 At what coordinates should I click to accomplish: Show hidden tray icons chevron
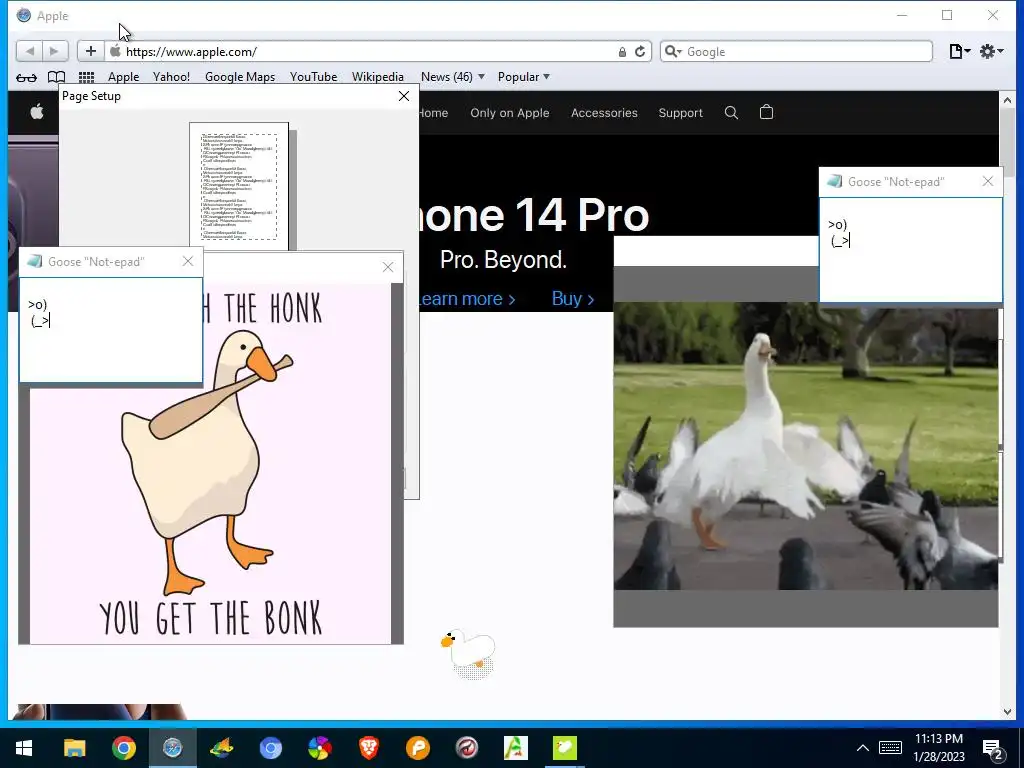[863, 748]
